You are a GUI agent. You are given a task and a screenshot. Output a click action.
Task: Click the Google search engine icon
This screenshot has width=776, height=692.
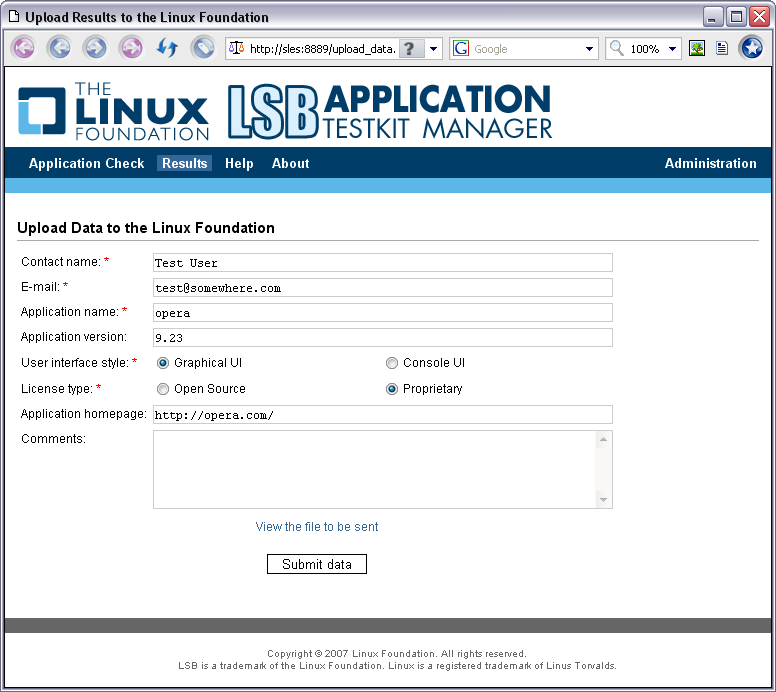(461, 48)
